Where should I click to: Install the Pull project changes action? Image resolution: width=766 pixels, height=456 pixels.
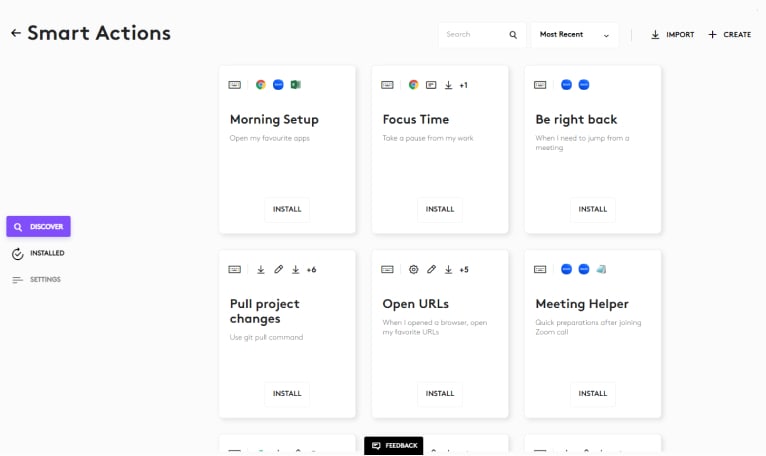coord(287,393)
